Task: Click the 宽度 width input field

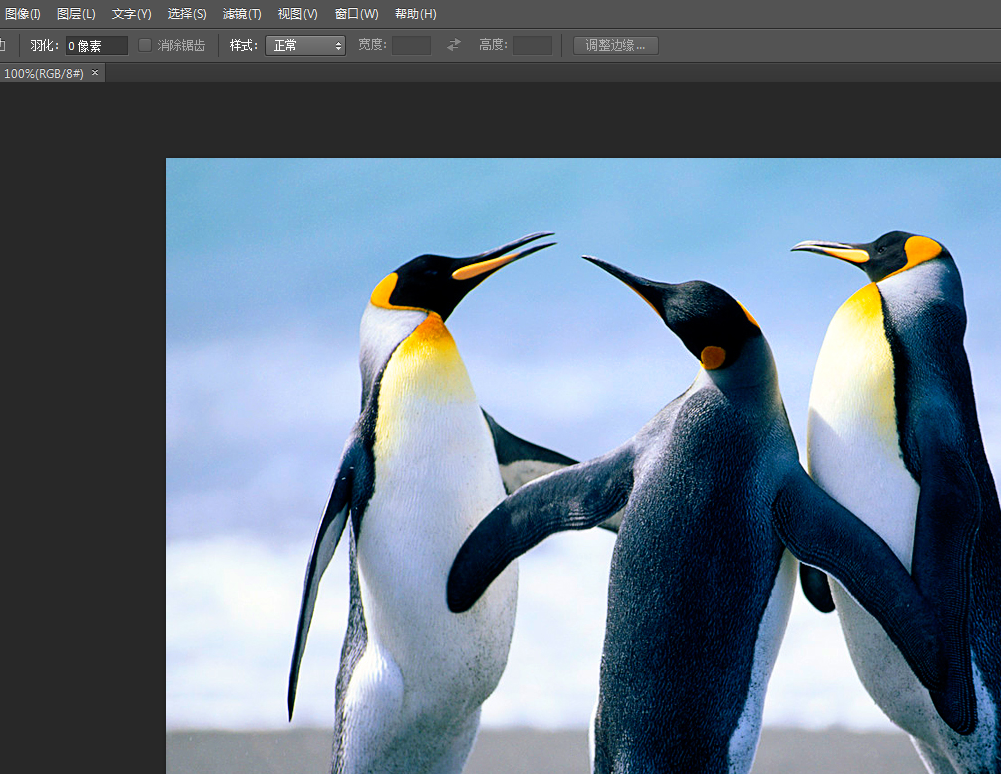Action: (411, 45)
